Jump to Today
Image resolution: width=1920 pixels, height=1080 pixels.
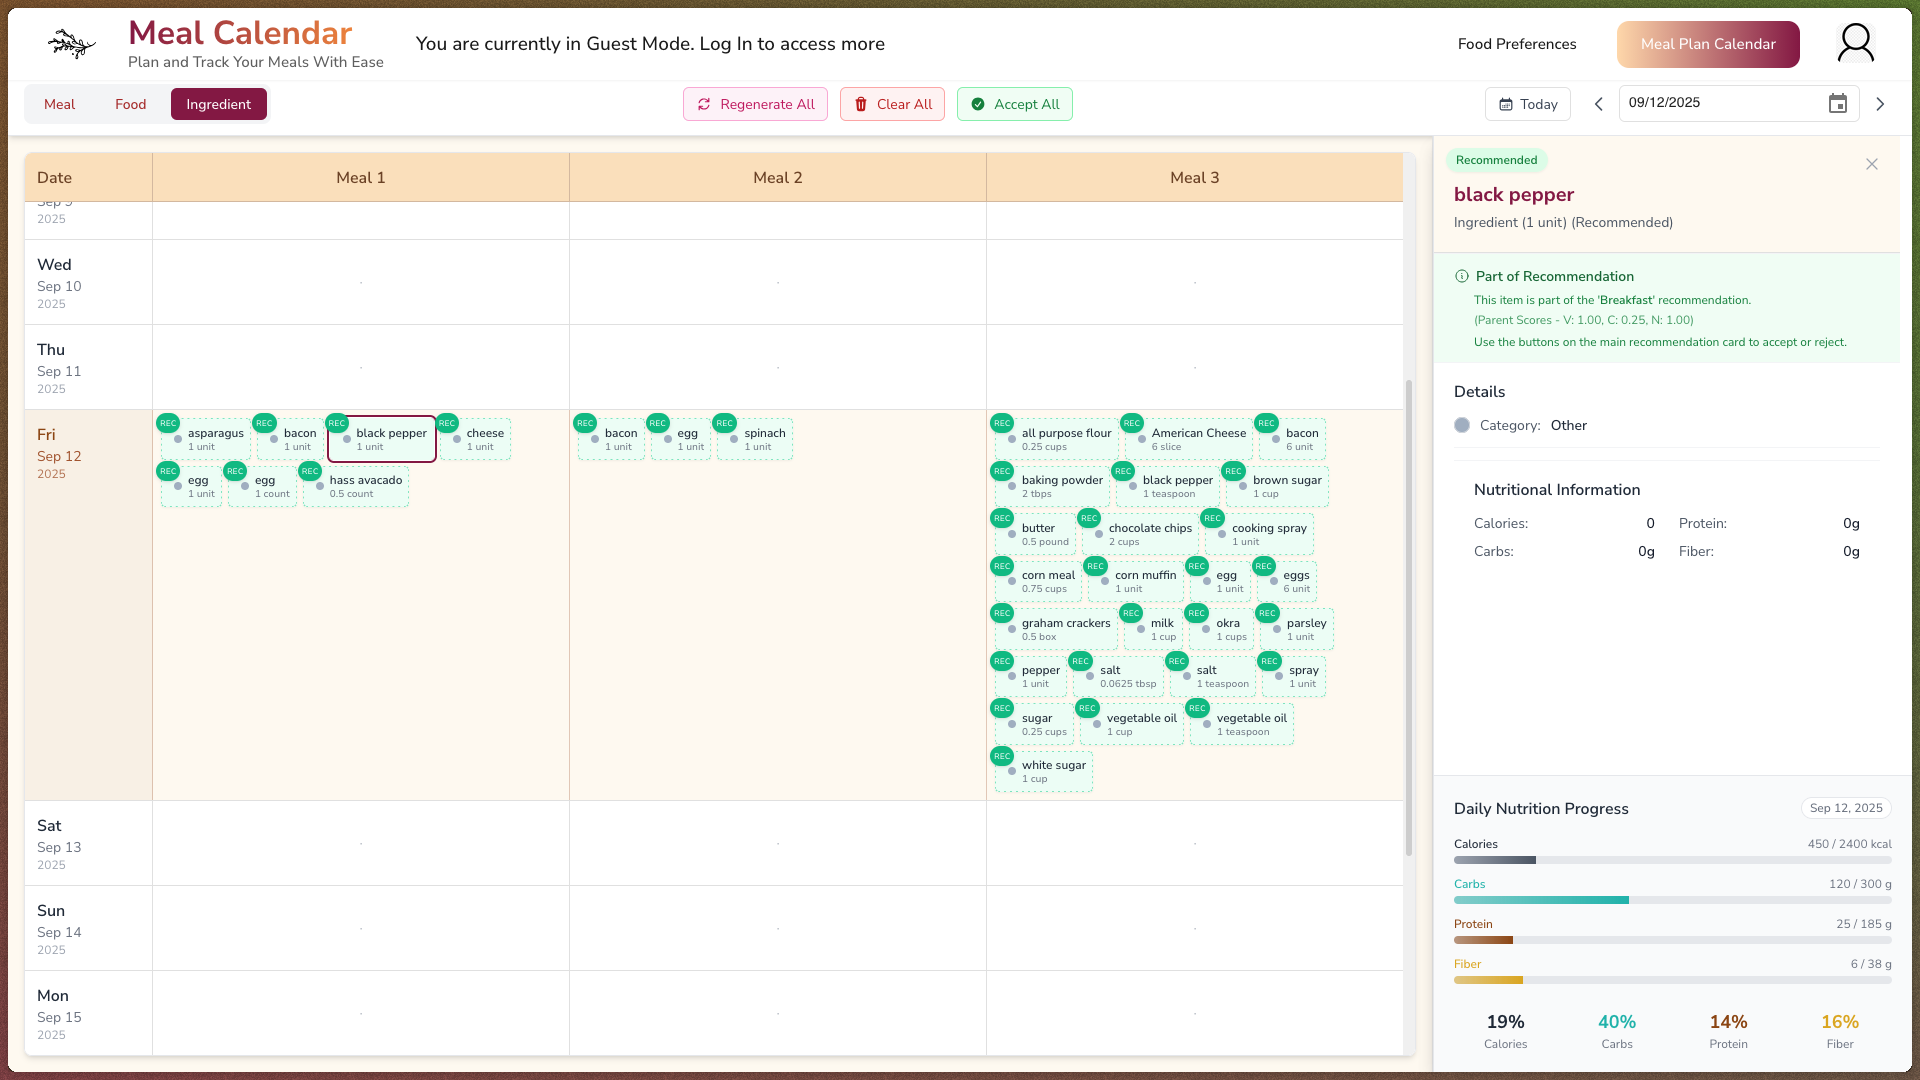[x=1527, y=104]
